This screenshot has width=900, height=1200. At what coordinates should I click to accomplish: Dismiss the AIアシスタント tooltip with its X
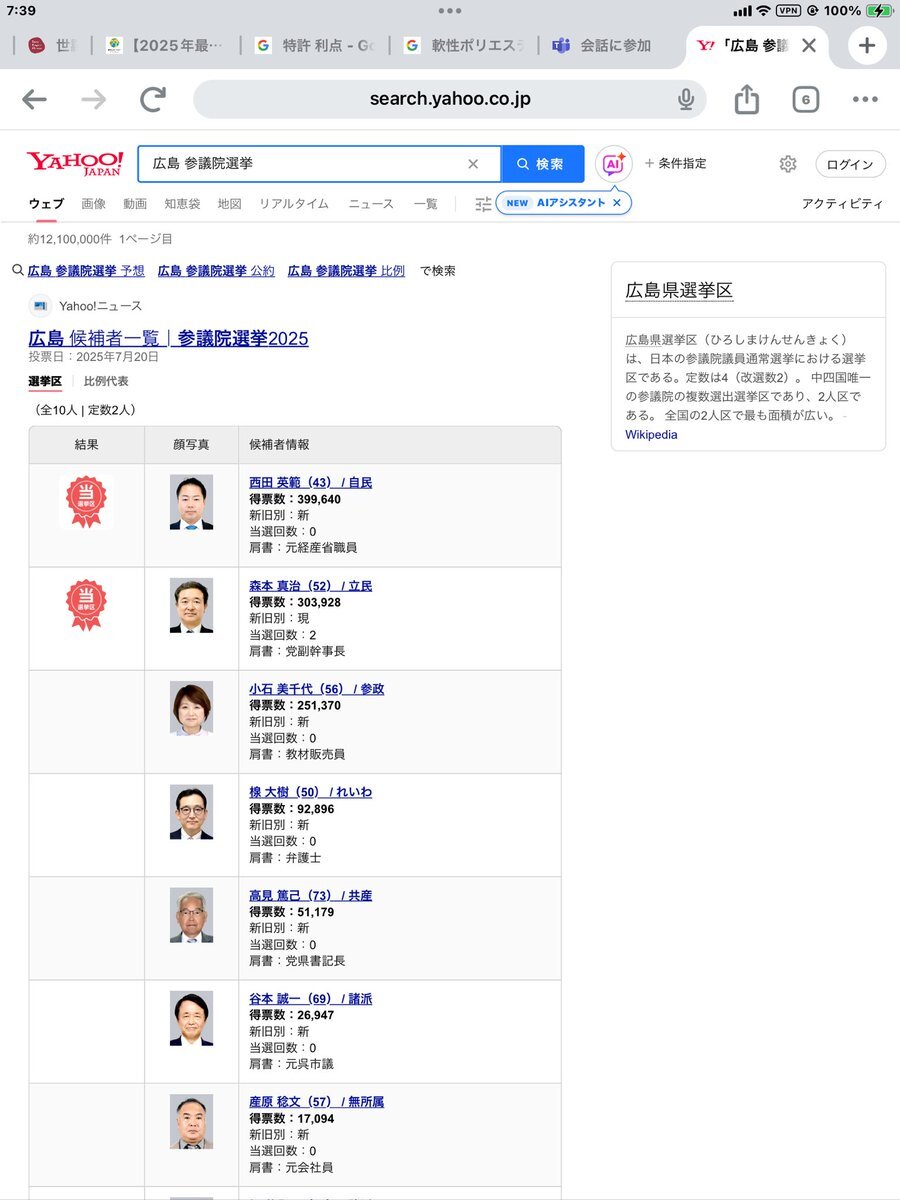coord(617,203)
